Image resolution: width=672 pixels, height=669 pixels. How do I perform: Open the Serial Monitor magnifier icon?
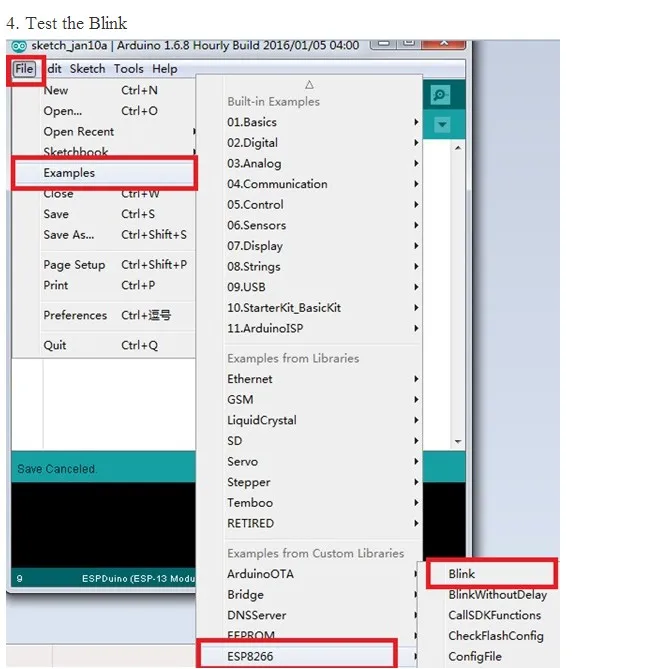click(440, 95)
